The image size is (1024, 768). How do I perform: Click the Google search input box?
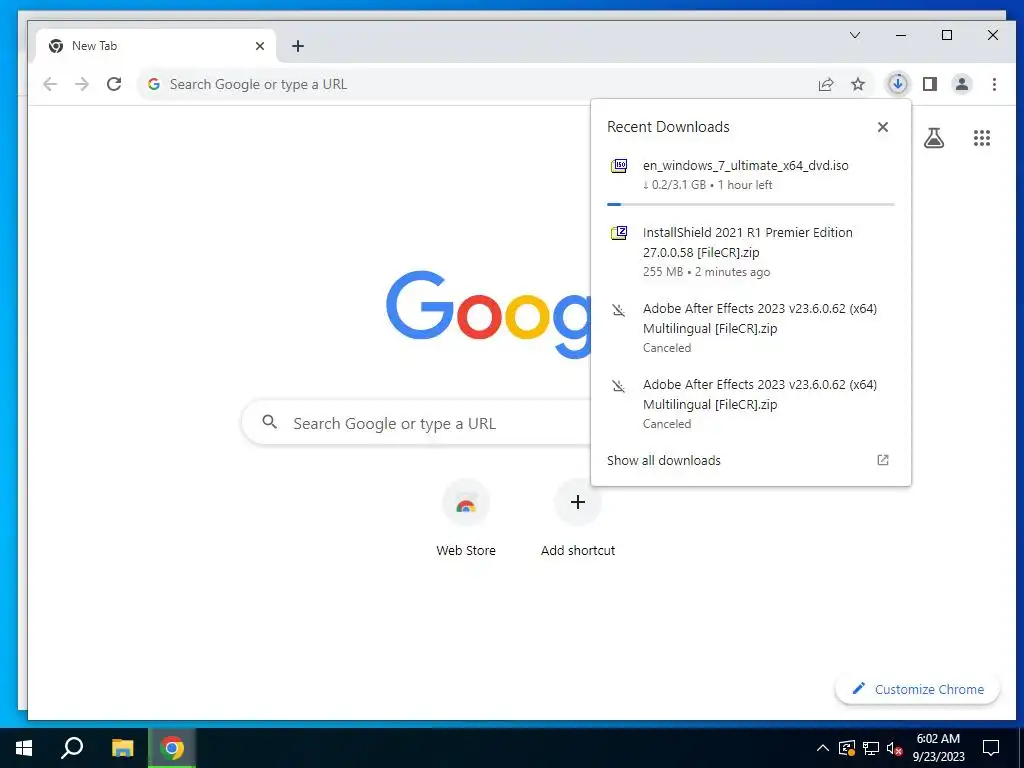coord(416,423)
